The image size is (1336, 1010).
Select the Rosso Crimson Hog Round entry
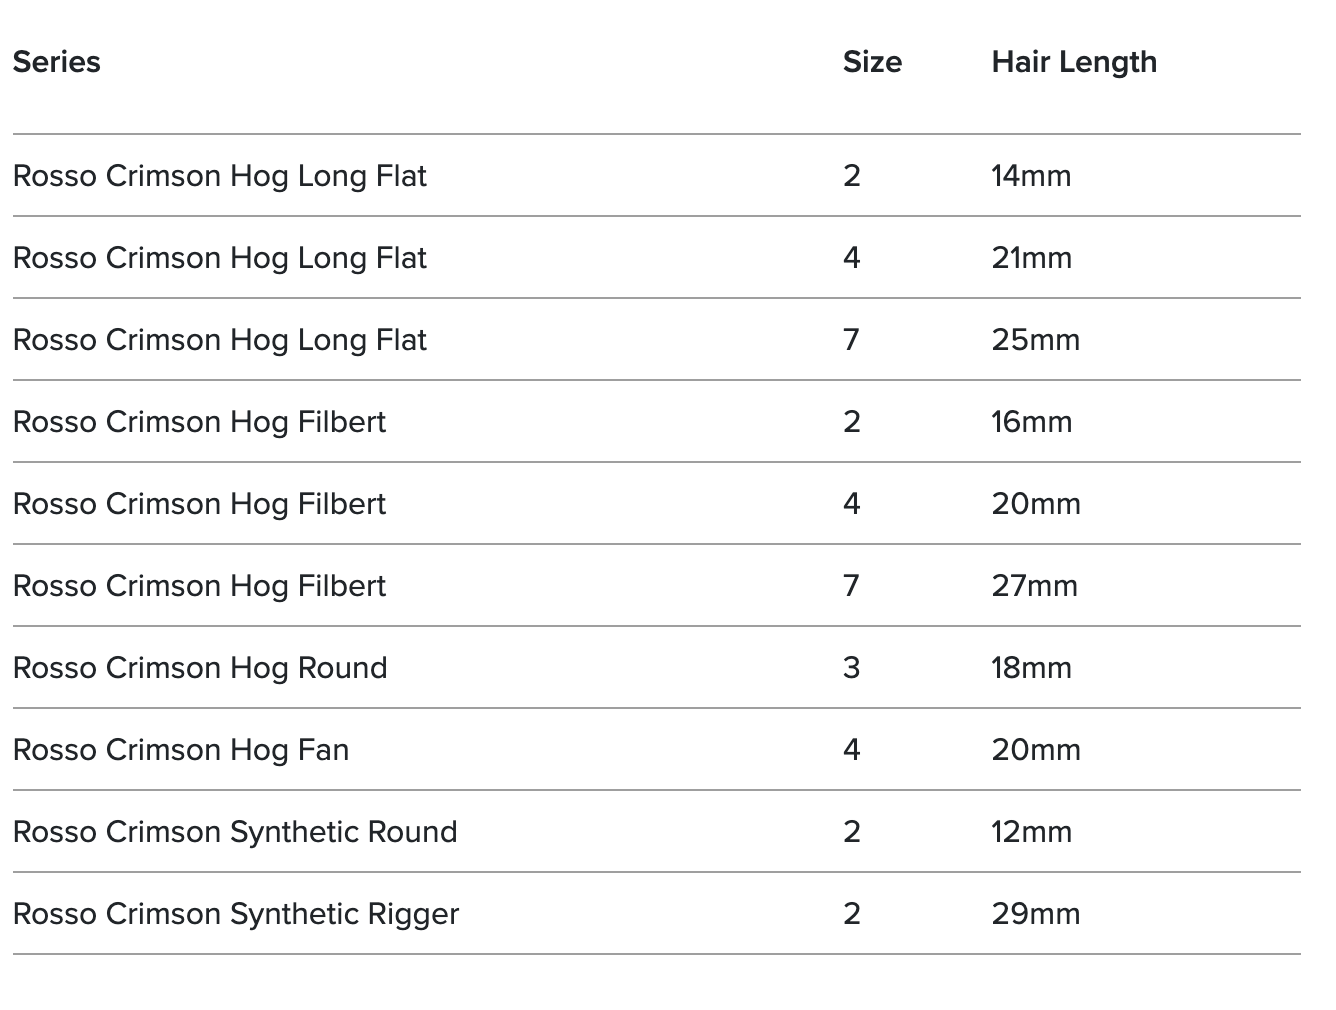click(199, 668)
